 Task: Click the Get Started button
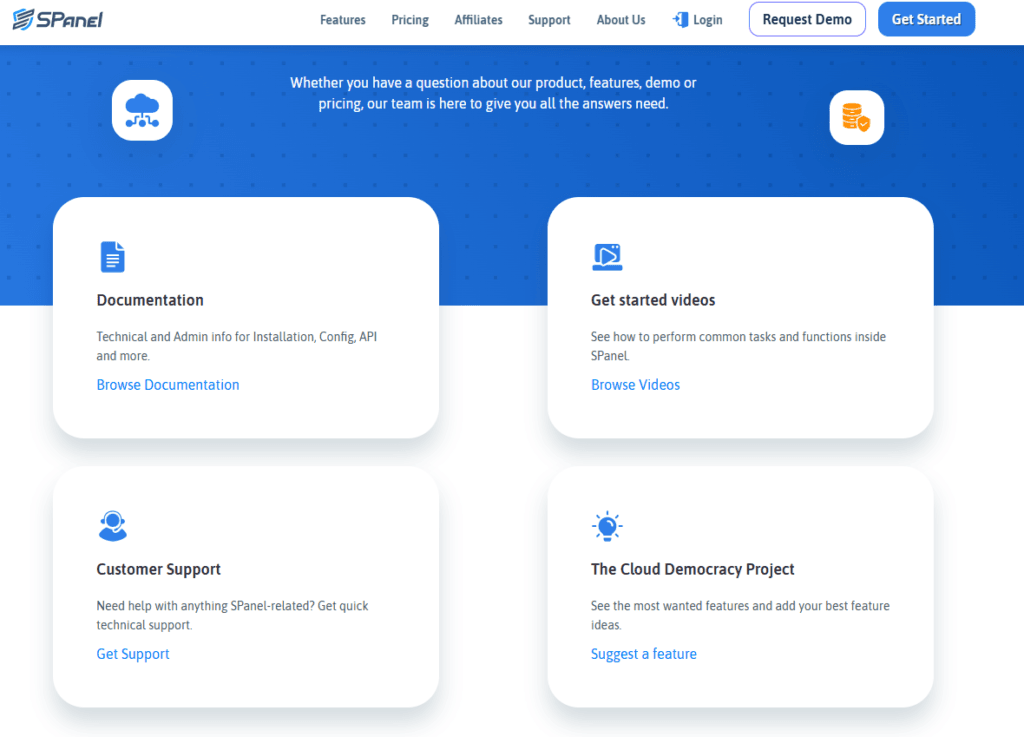tap(926, 20)
